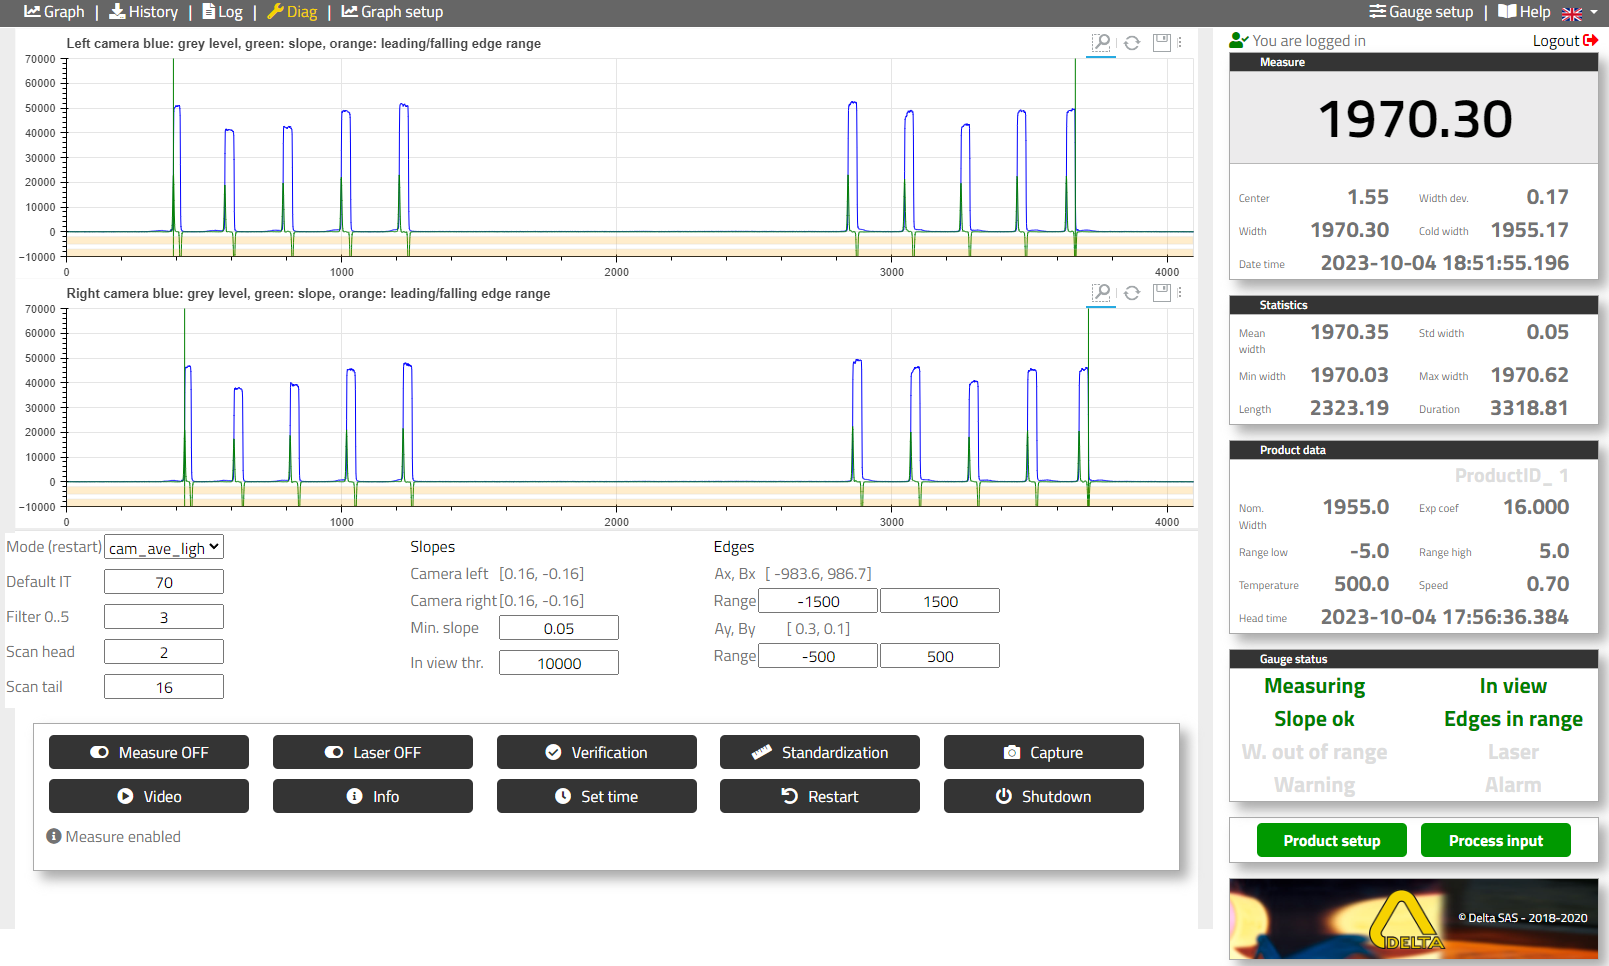Run the Verification check button
The image size is (1609, 966).
596,752
